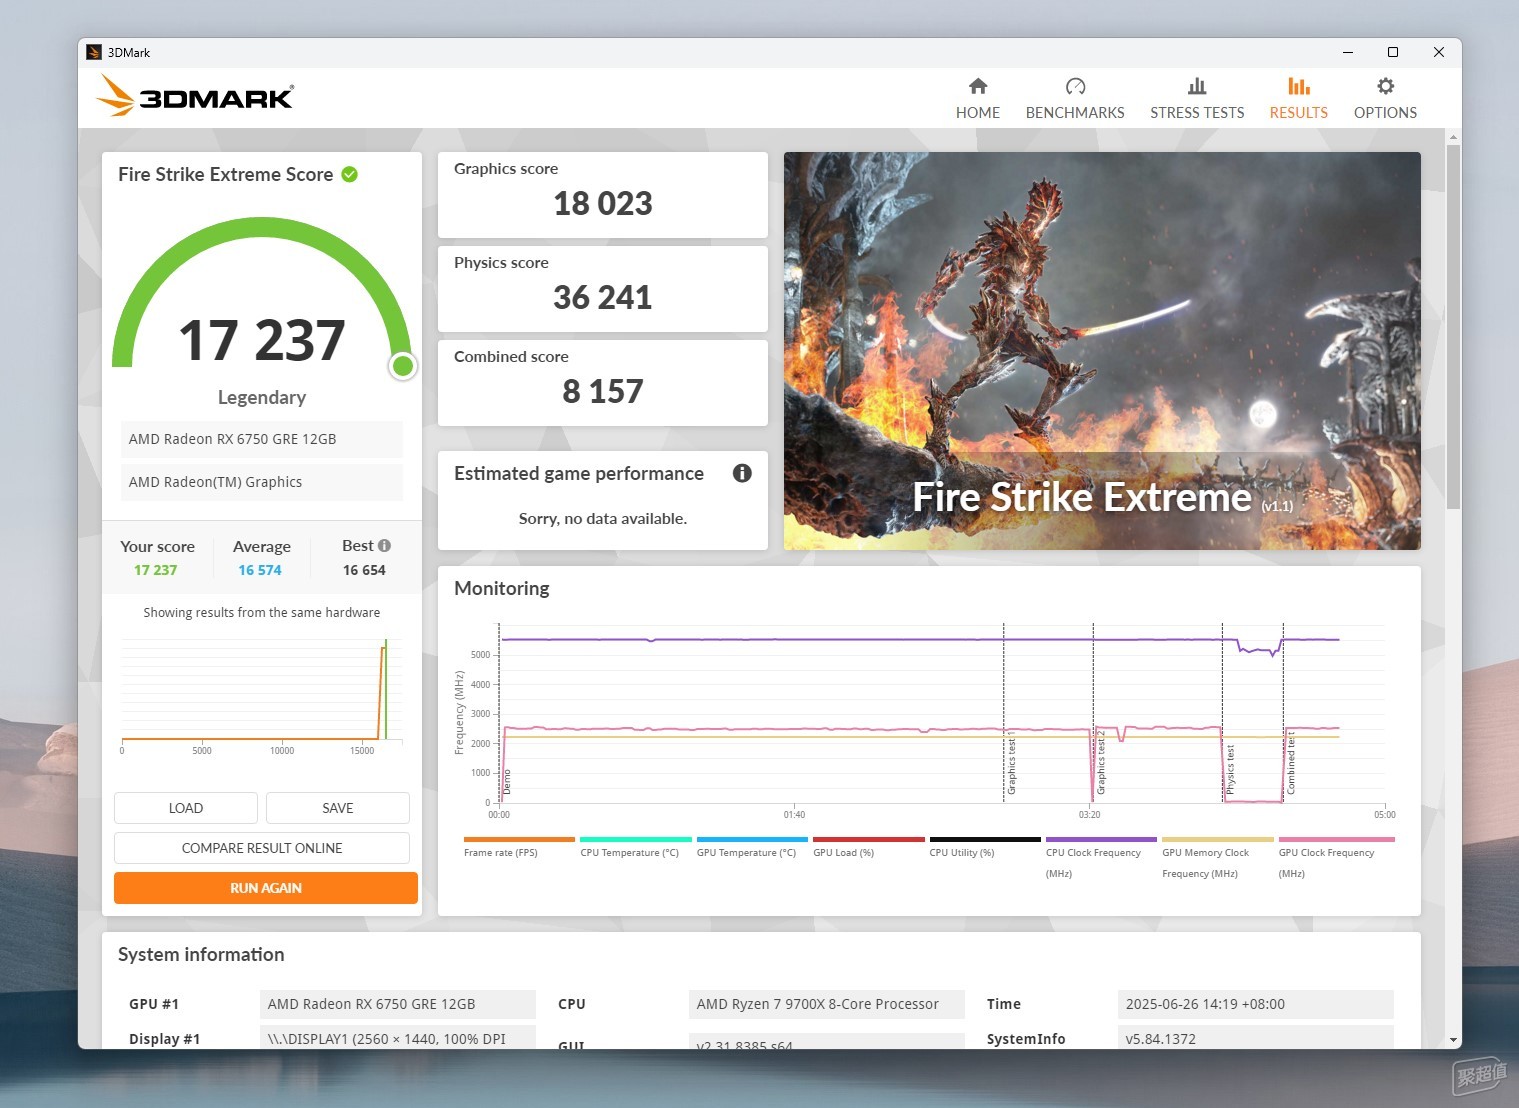Click the Best score info icon
Viewport: 1519px width, 1108px height.
(x=384, y=546)
